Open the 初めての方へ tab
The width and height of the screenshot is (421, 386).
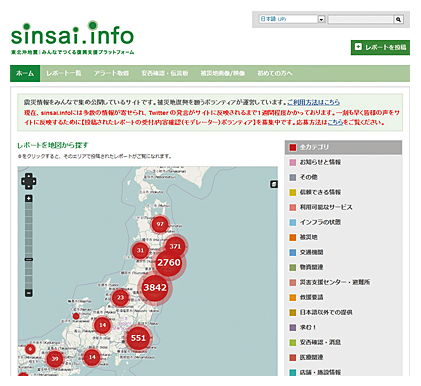coord(275,73)
